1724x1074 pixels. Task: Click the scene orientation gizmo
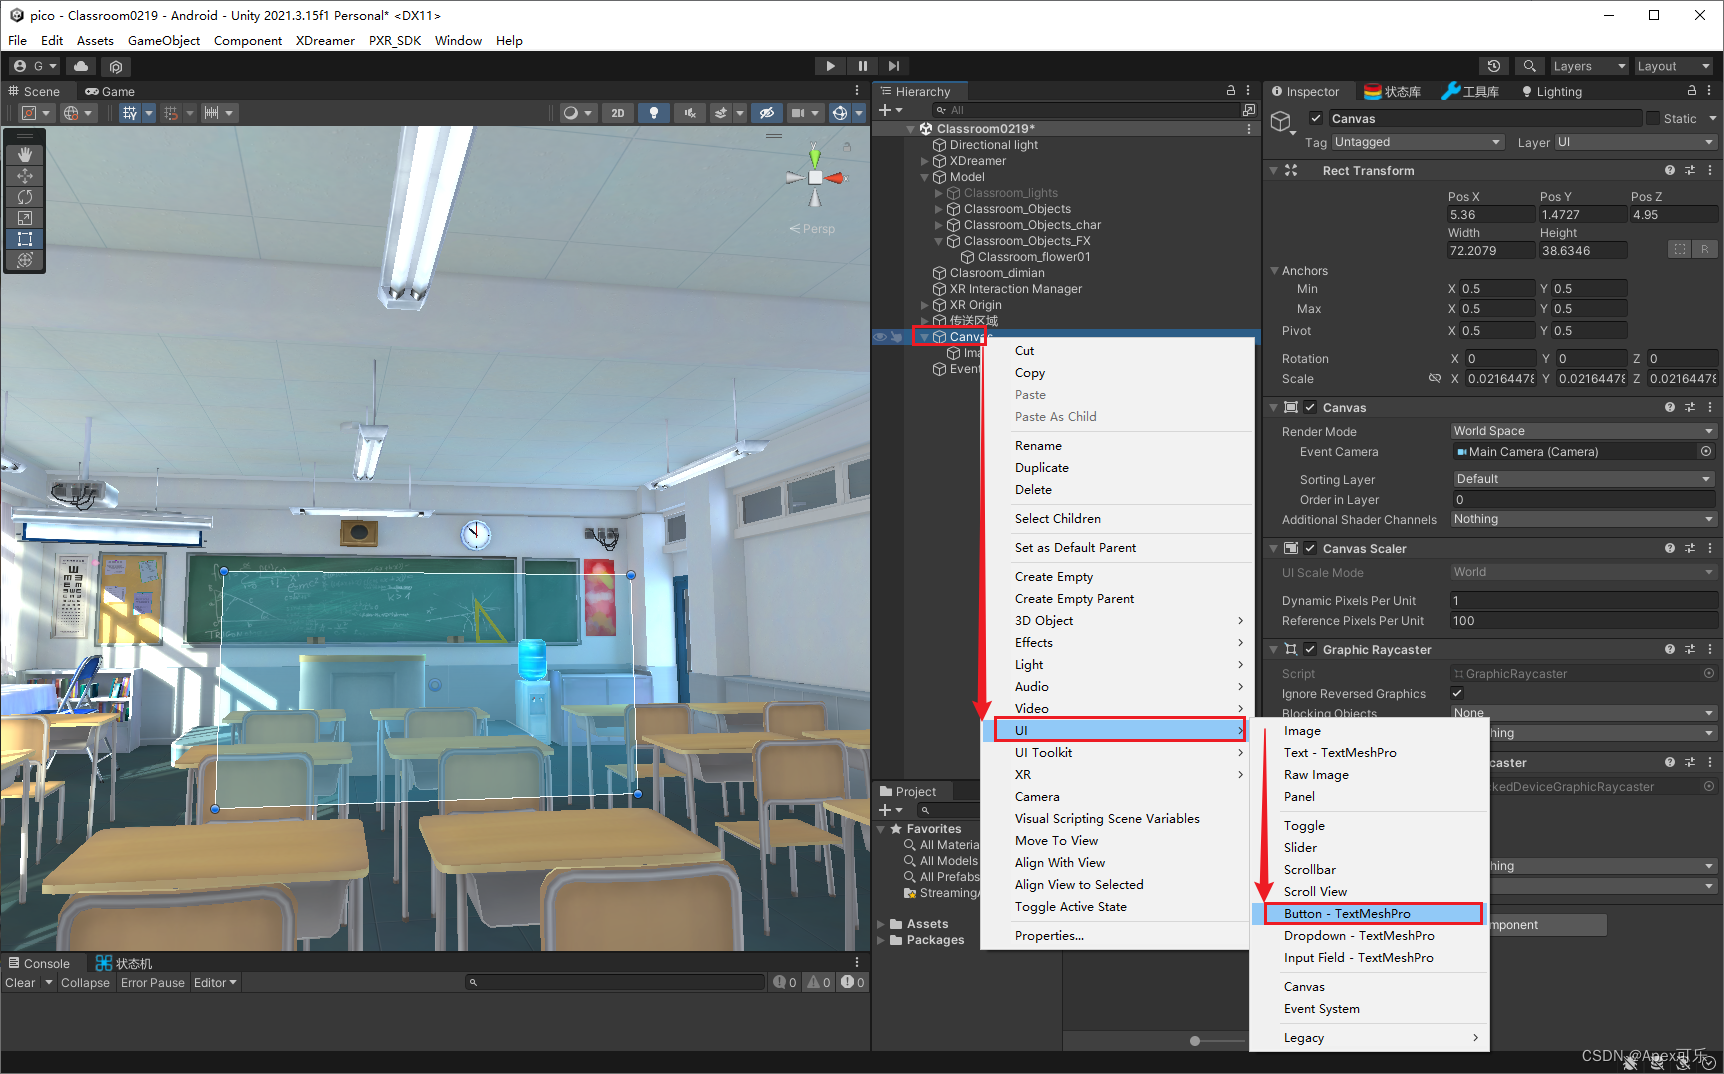(815, 178)
